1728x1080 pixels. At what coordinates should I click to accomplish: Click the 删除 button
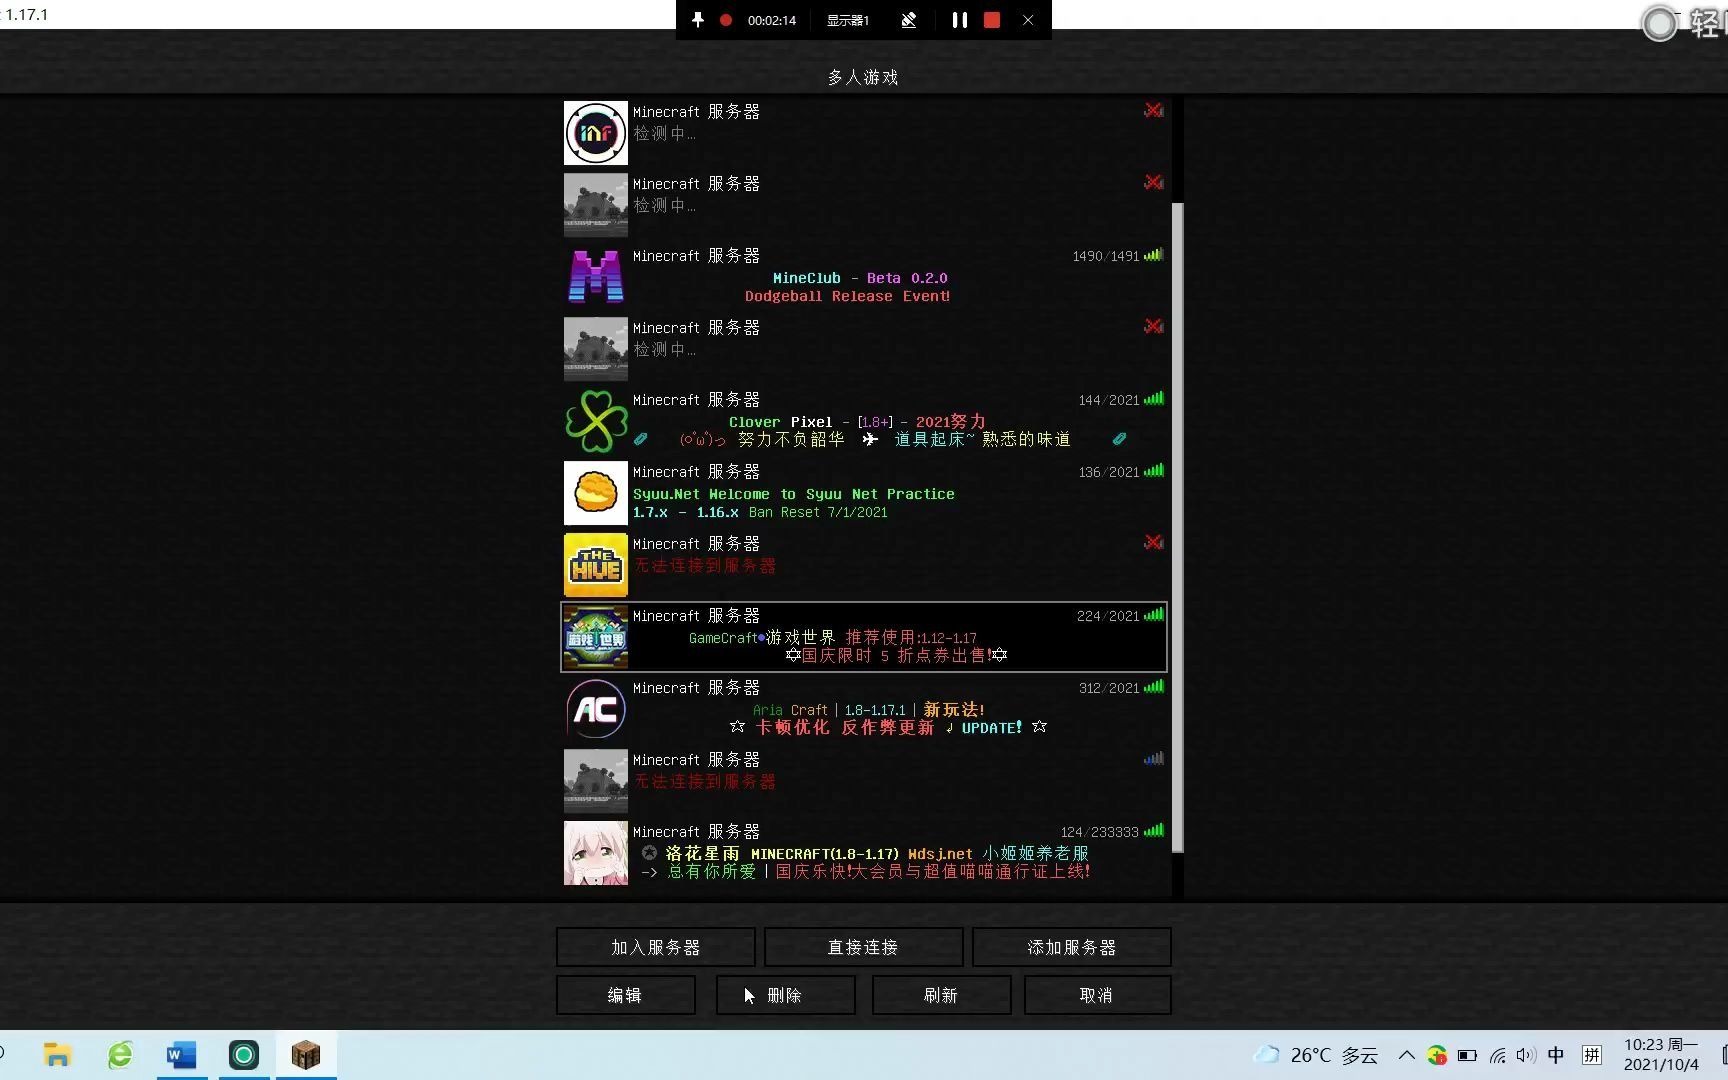785,995
